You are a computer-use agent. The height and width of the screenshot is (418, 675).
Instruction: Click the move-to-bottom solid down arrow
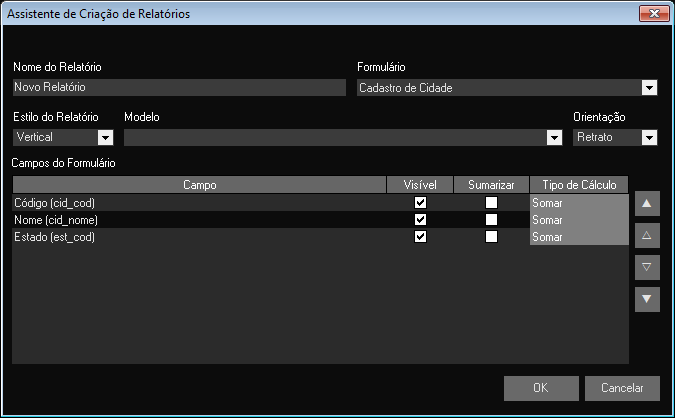pos(647,298)
